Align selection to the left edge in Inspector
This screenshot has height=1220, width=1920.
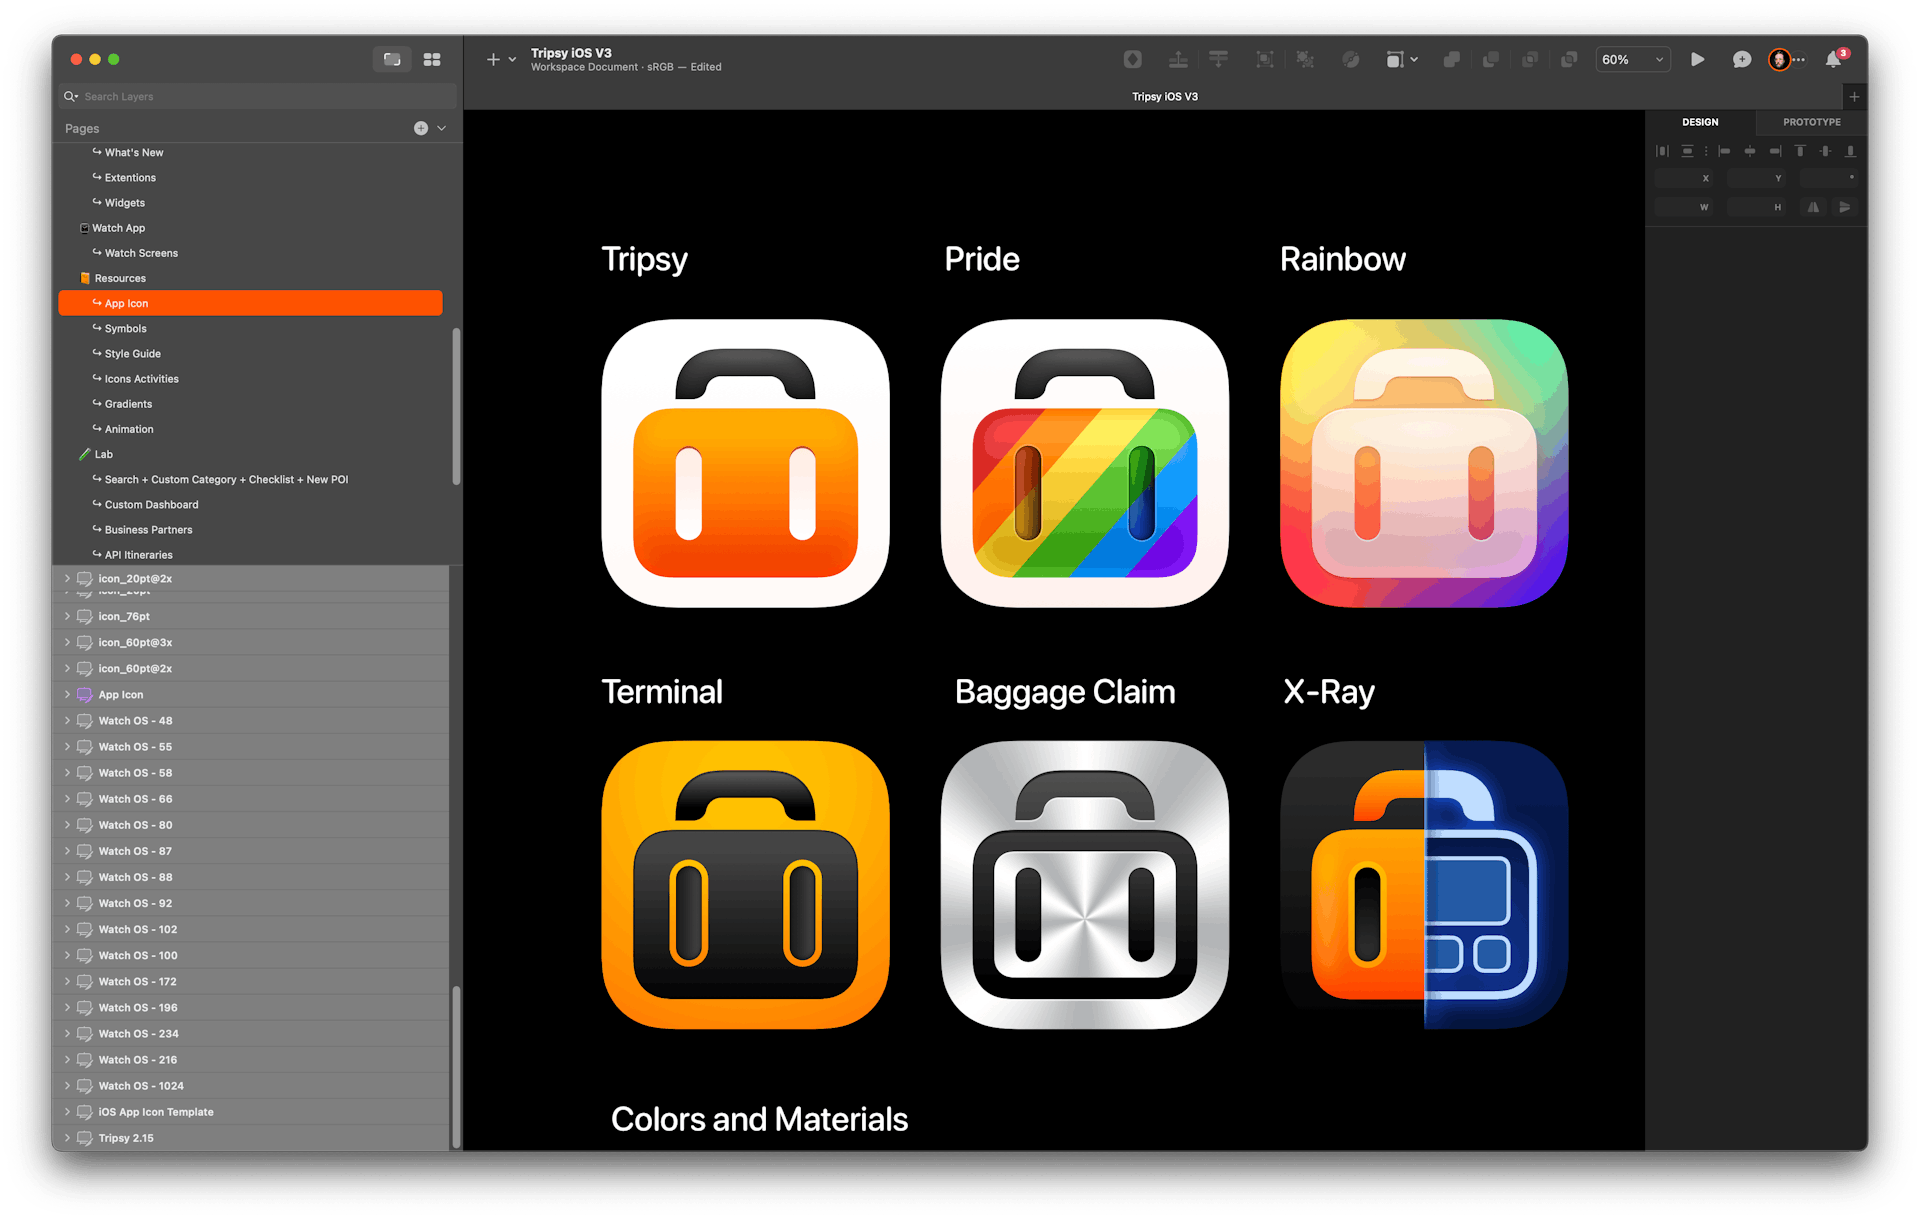click(x=1724, y=151)
